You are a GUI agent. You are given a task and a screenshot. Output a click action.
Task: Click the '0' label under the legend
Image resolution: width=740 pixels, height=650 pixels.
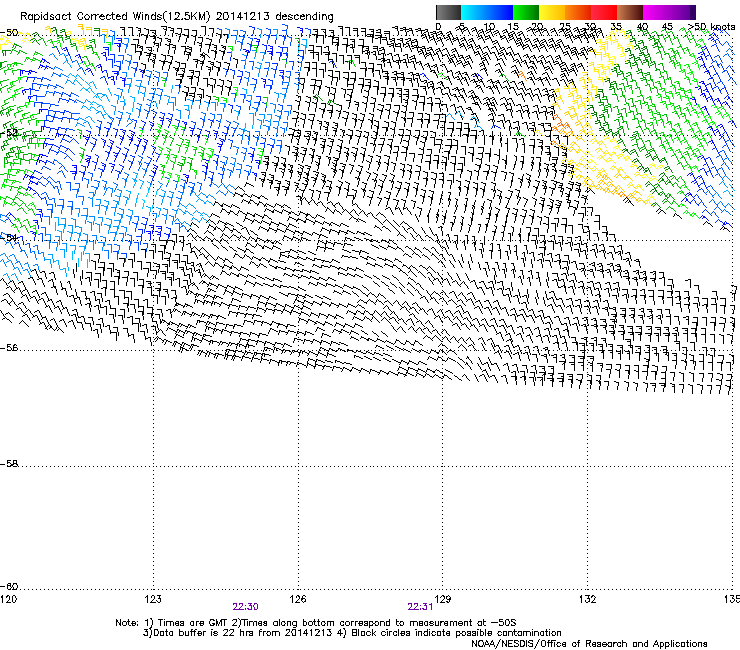[438, 27]
